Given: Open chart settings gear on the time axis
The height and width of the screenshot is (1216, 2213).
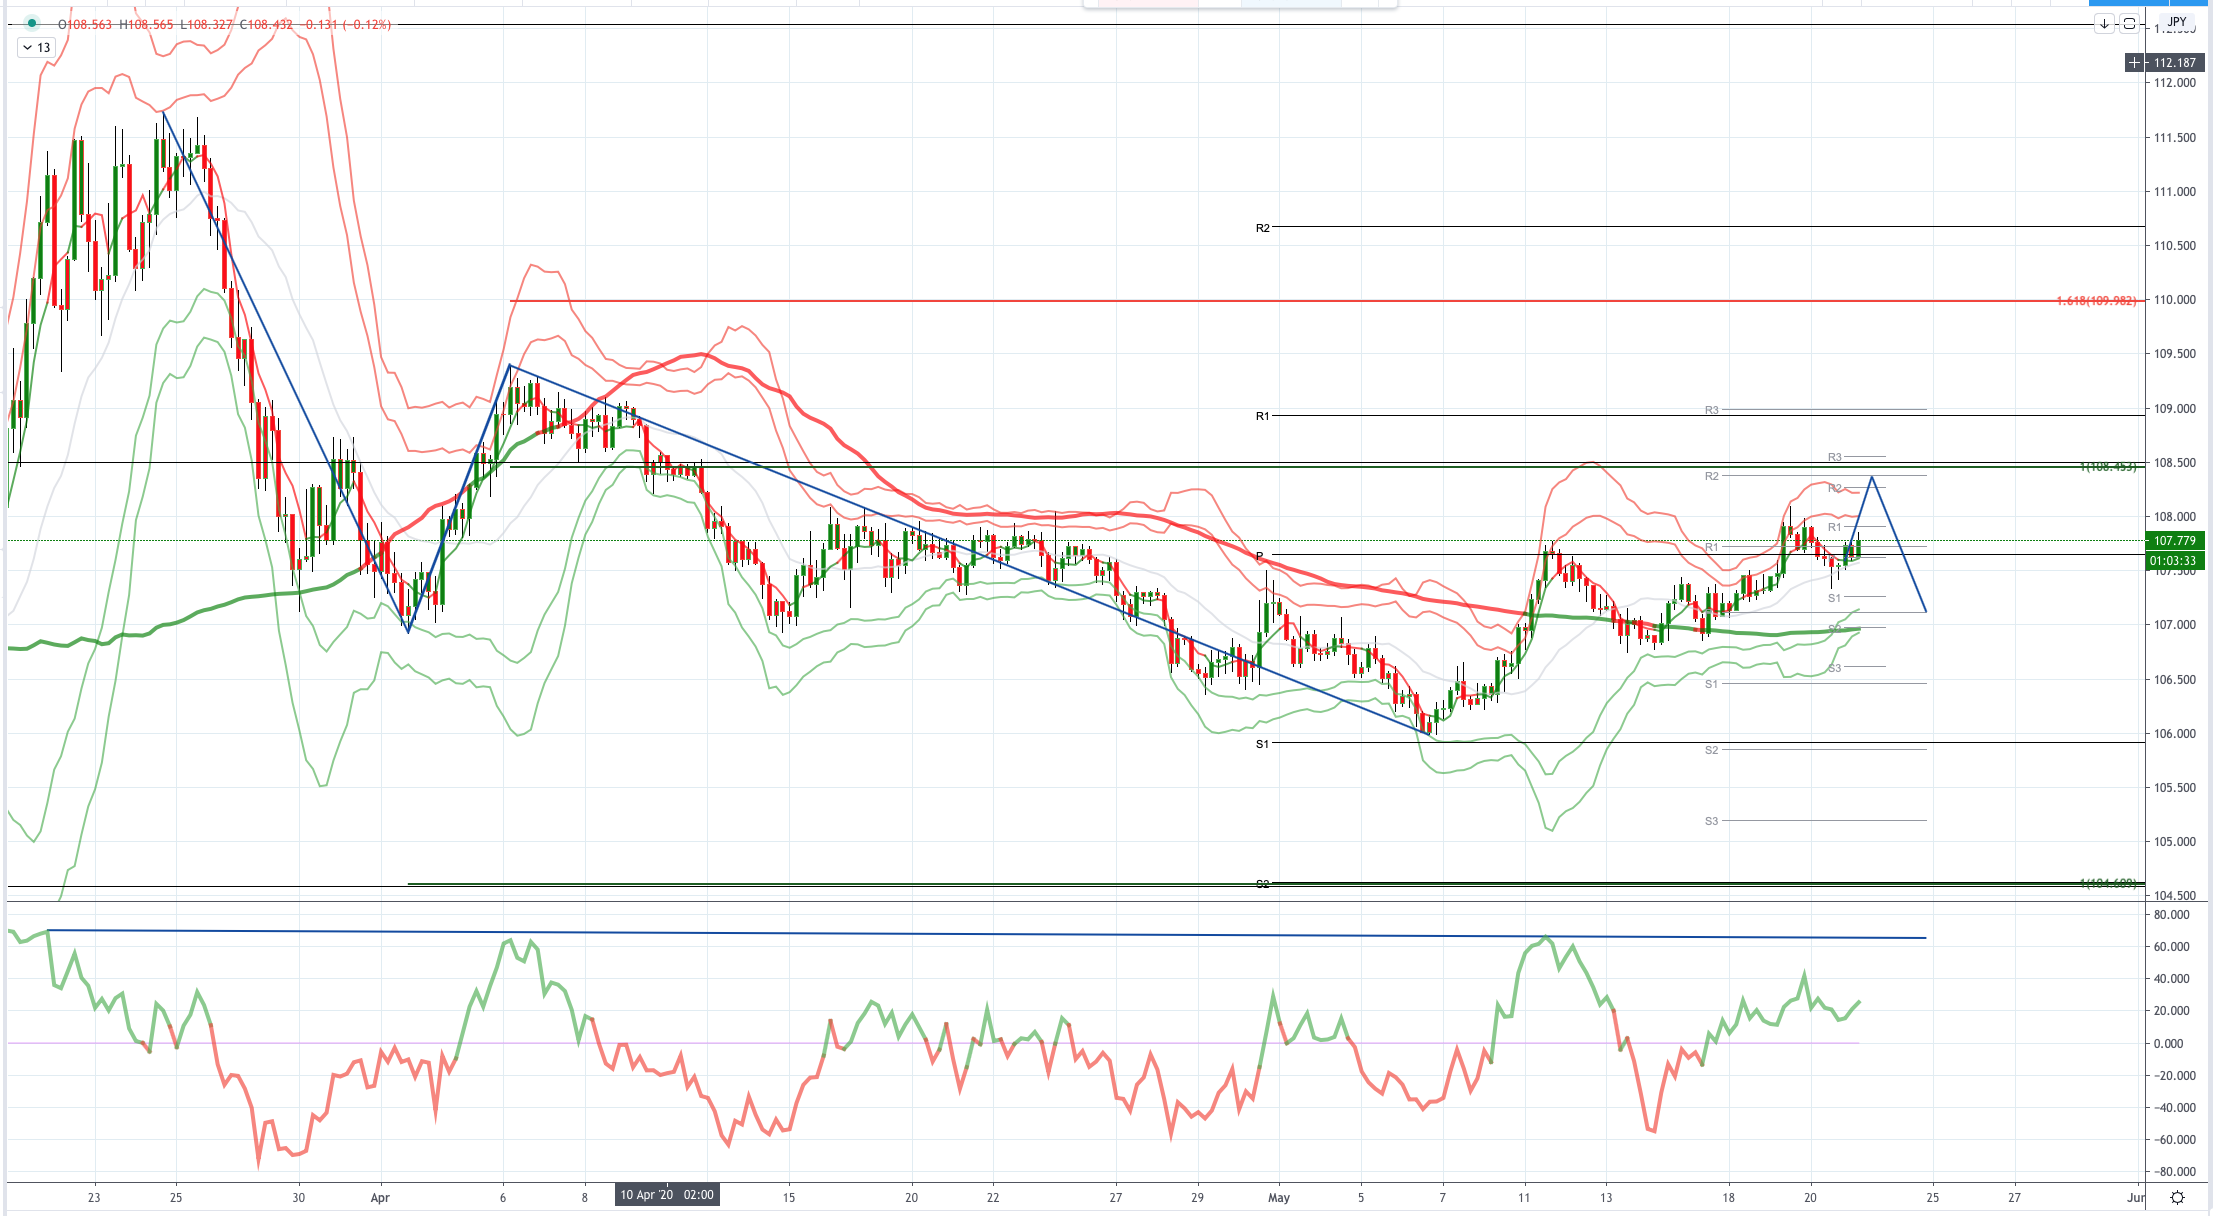Looking at the screenshot, I should (x=2177, y=1197).
